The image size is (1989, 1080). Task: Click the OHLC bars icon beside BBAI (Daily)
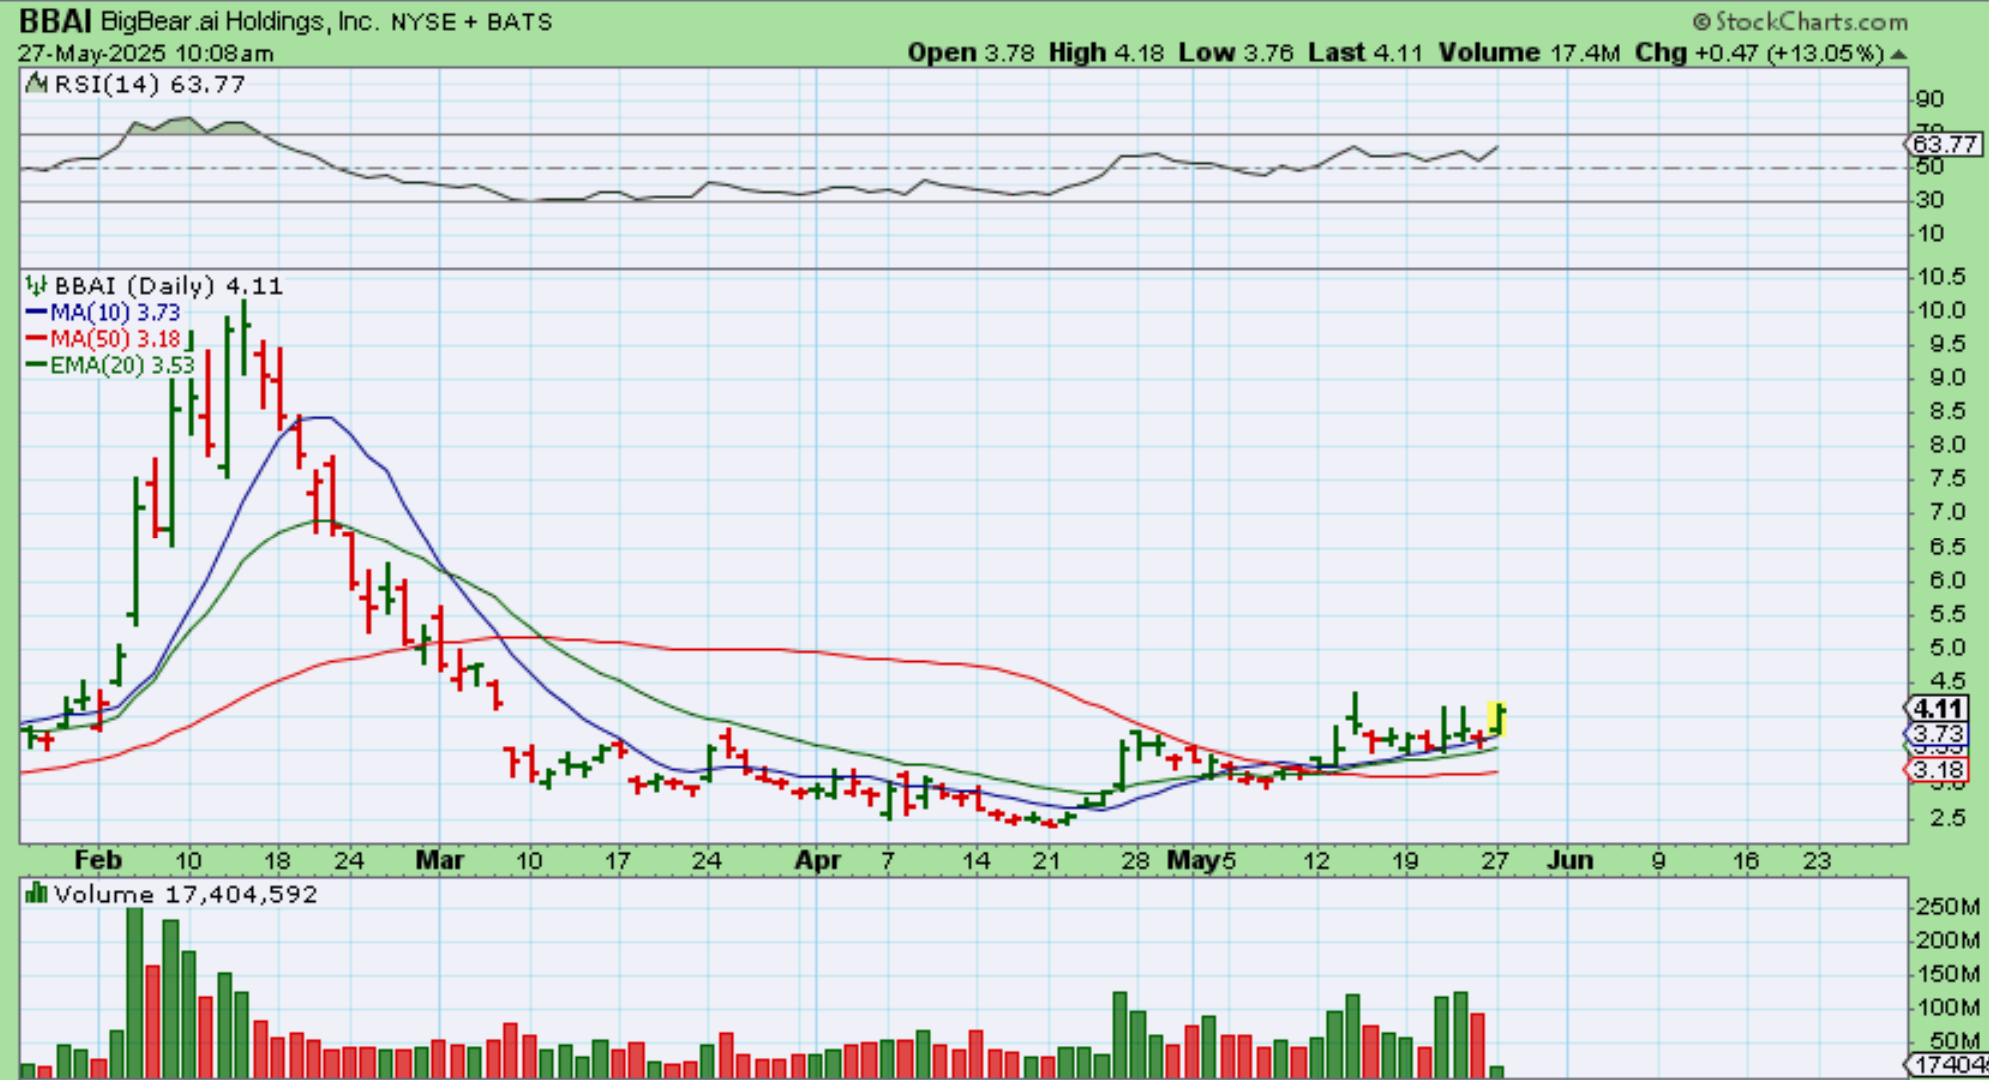click(37, 286)
